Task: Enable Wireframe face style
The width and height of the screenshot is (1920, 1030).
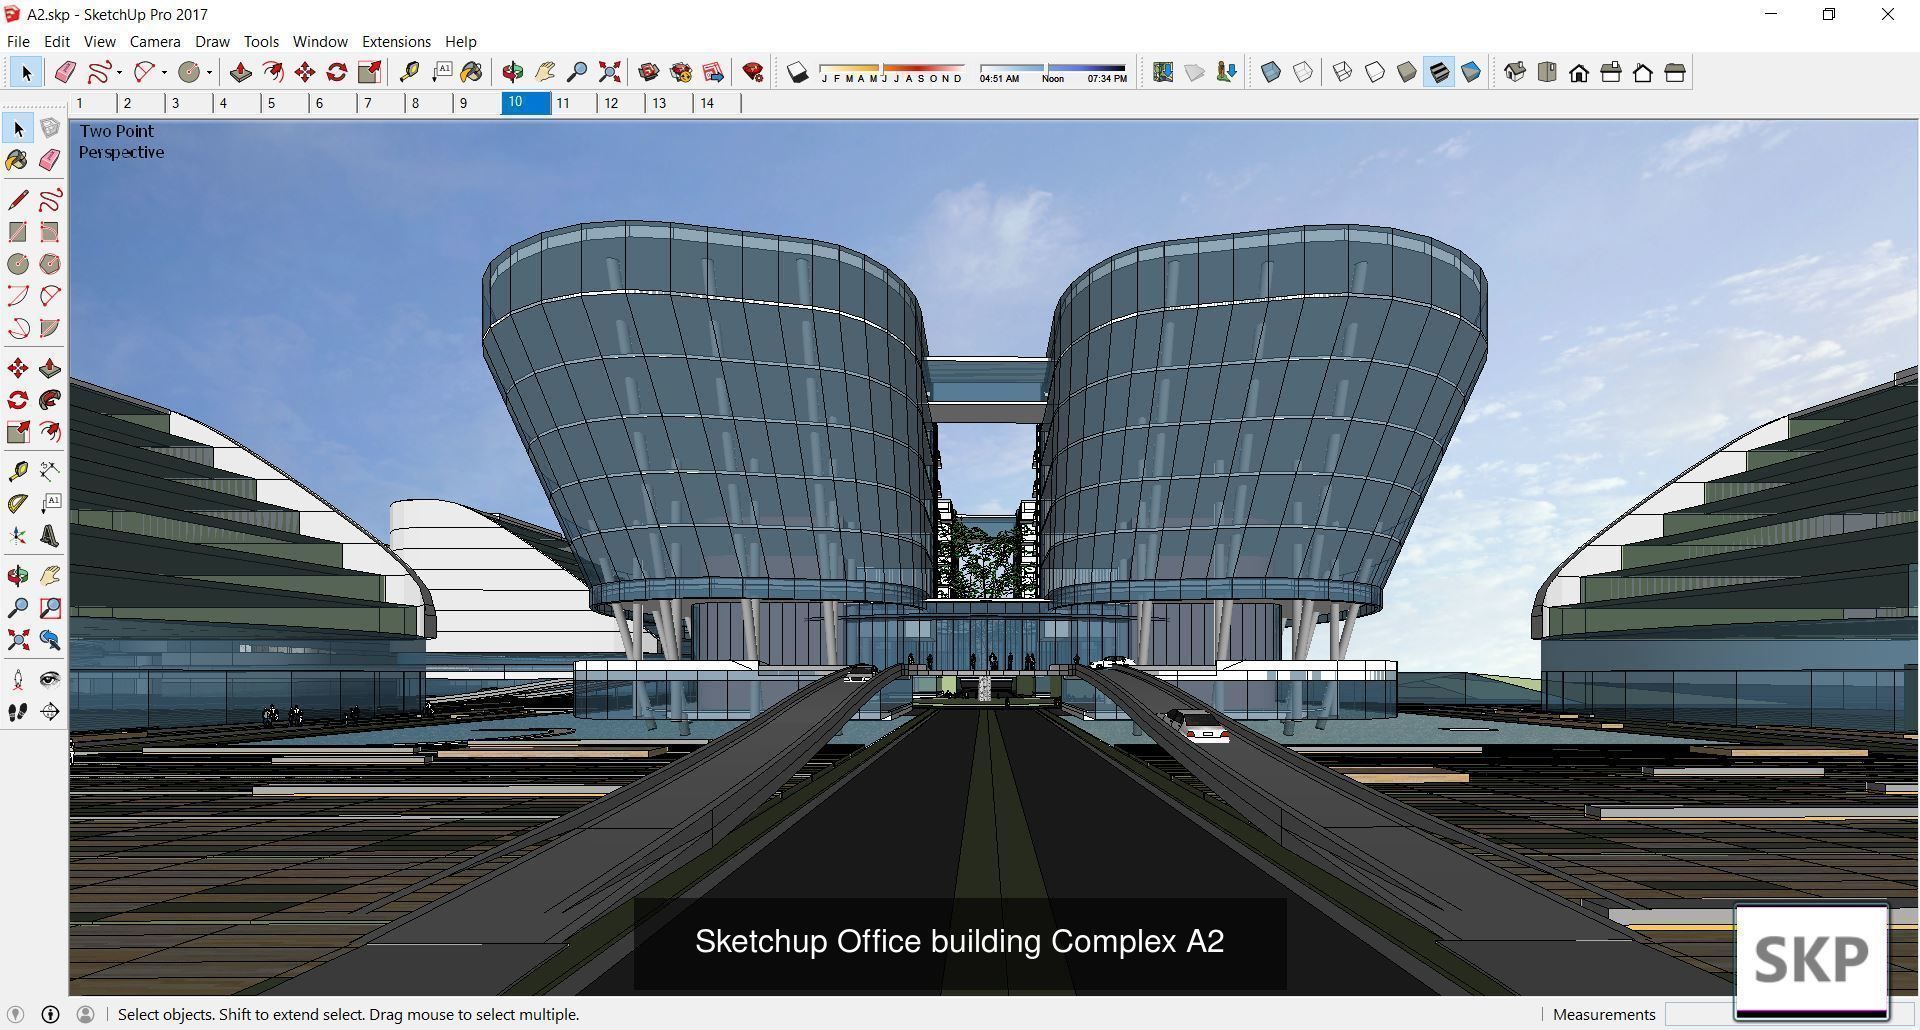Action: 1343,72
